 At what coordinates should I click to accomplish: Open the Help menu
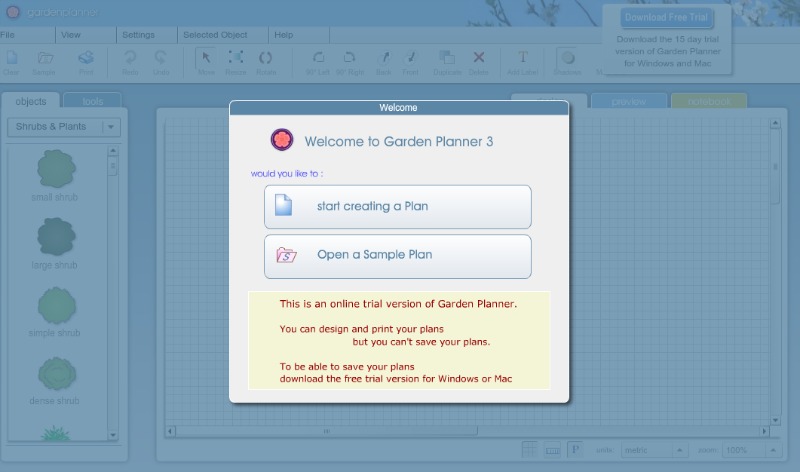click(284, 35)
